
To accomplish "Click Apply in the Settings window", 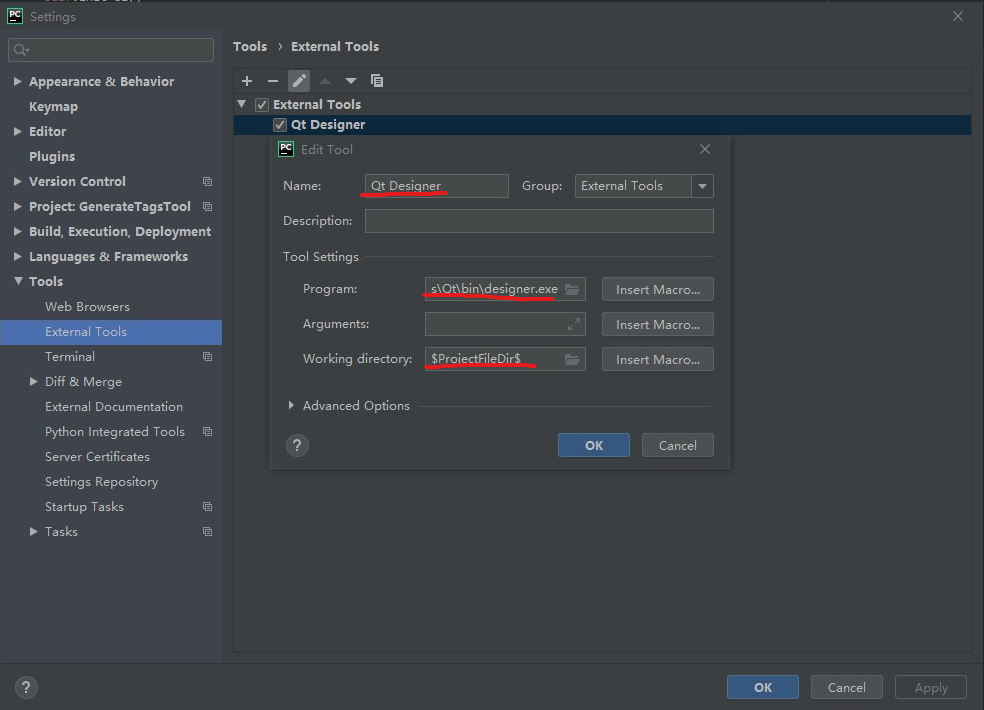I will pyautogui.click(x=931, y=687).
